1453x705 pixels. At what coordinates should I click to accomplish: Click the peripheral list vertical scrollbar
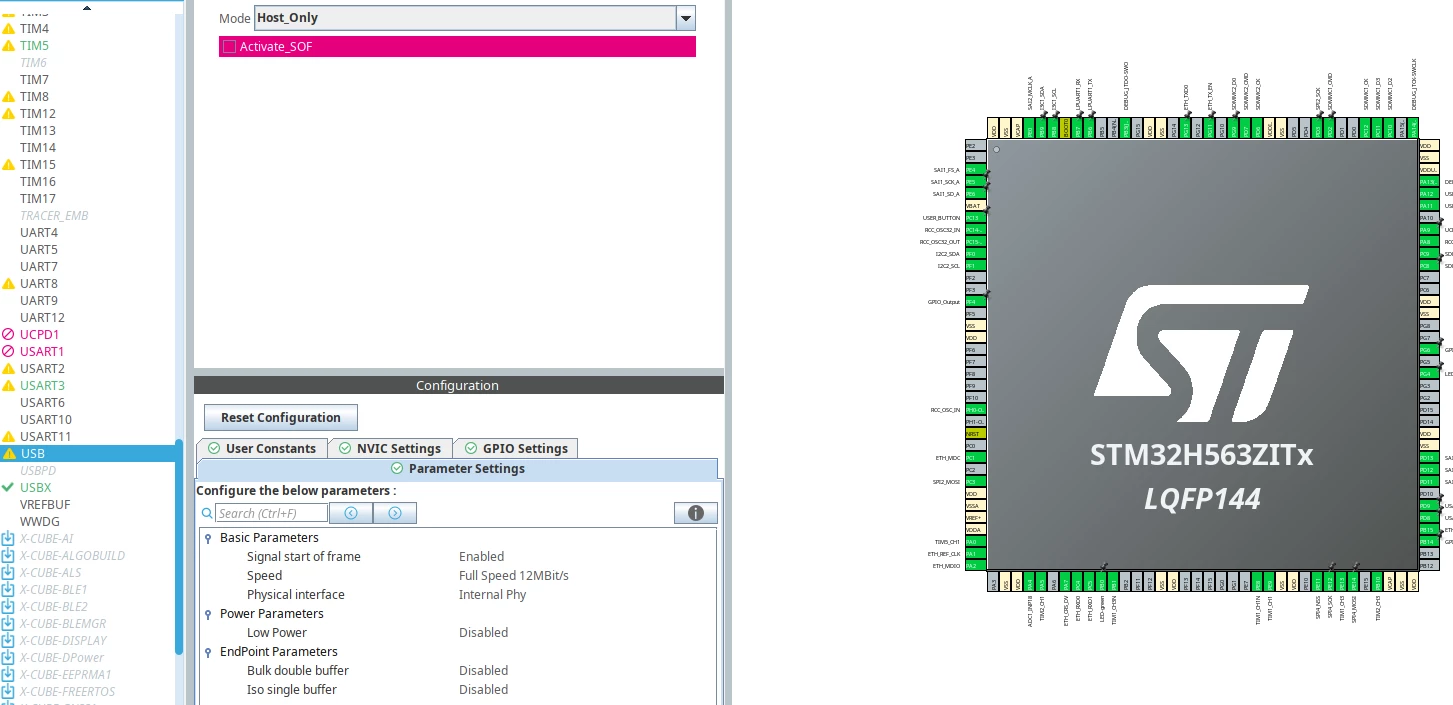coord(179,547)
